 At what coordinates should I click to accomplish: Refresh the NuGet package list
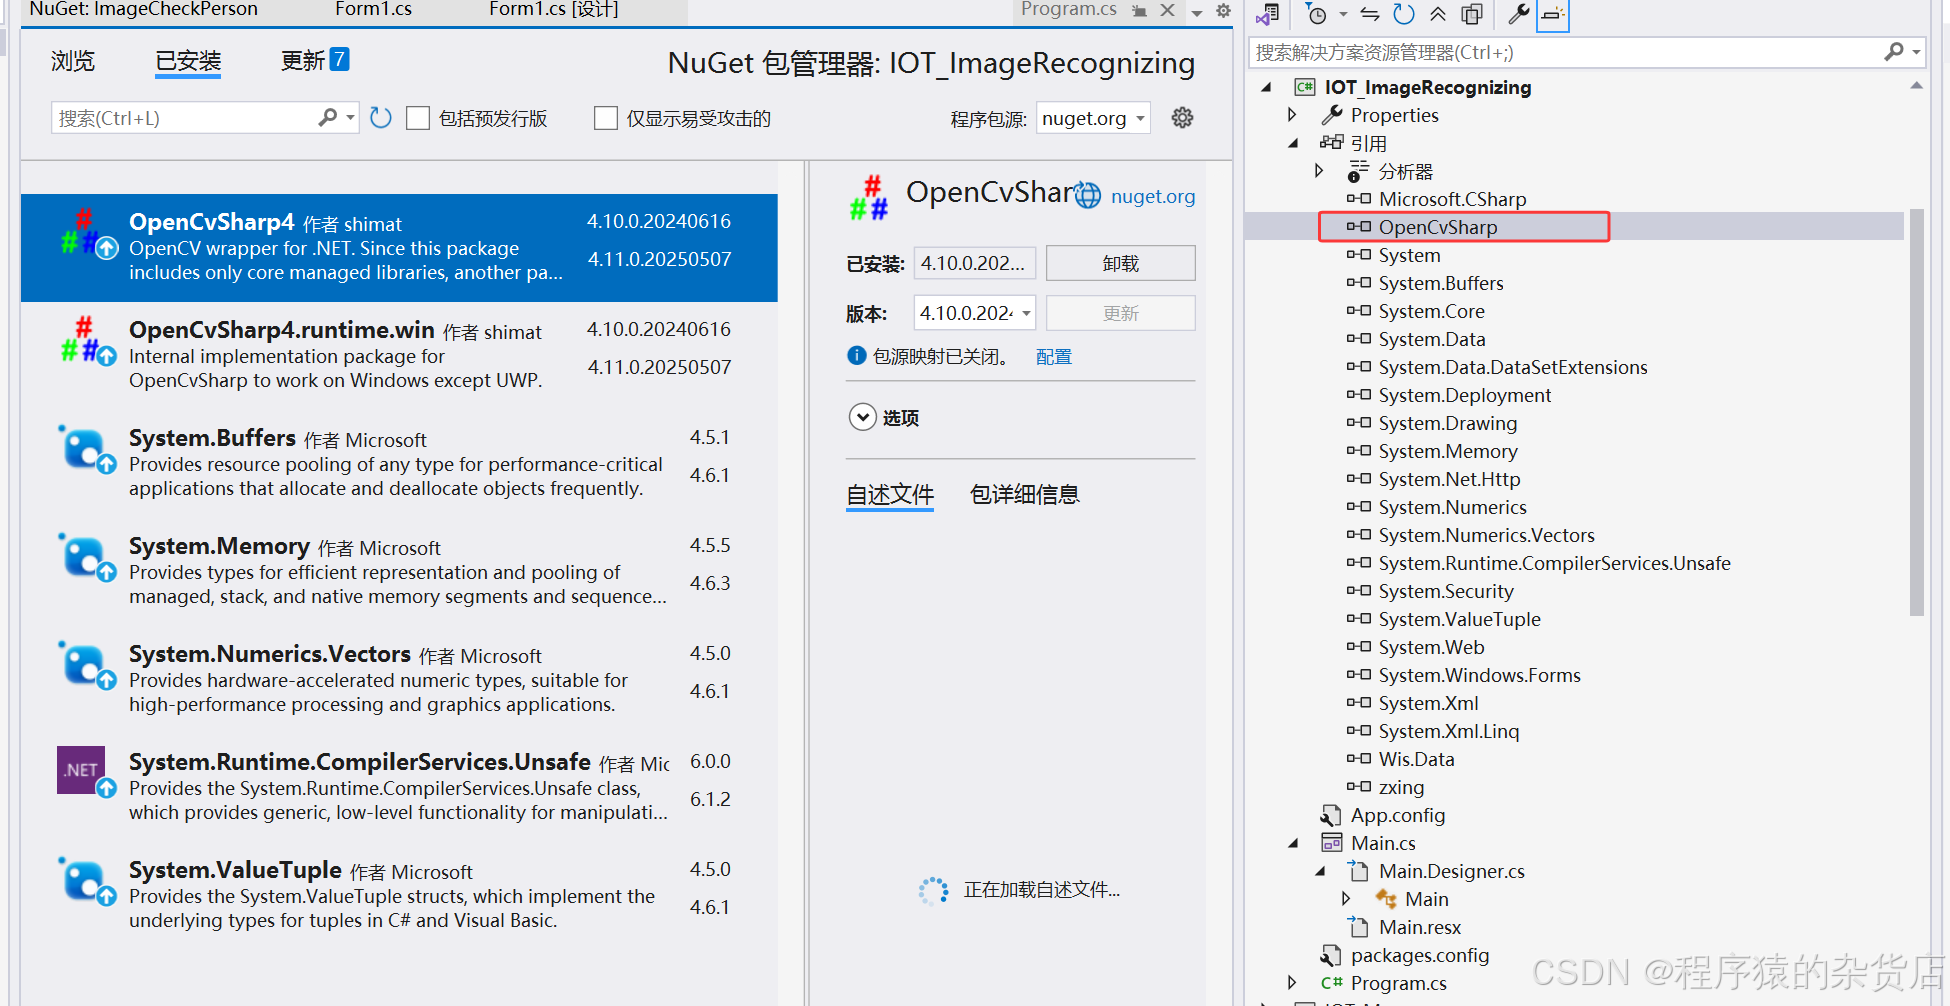pos(380,118)
